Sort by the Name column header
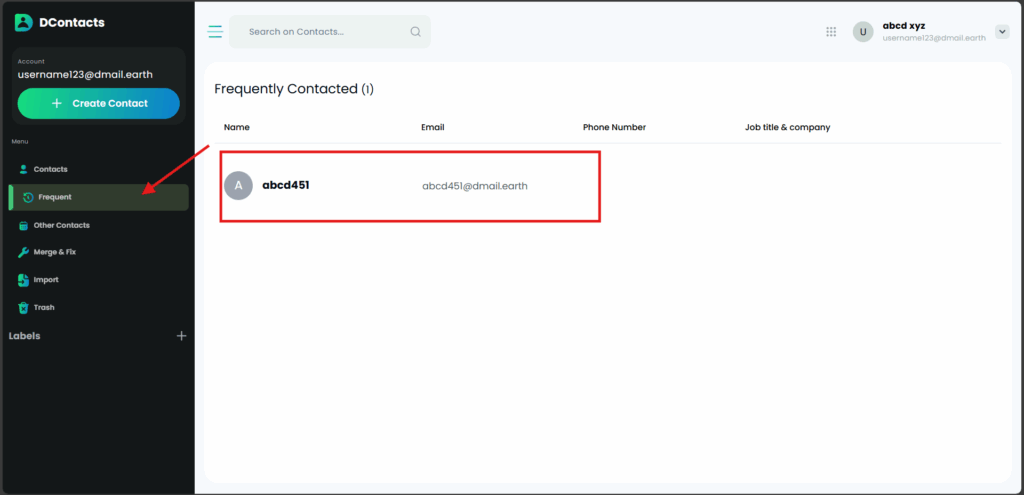 click(237, 127)
